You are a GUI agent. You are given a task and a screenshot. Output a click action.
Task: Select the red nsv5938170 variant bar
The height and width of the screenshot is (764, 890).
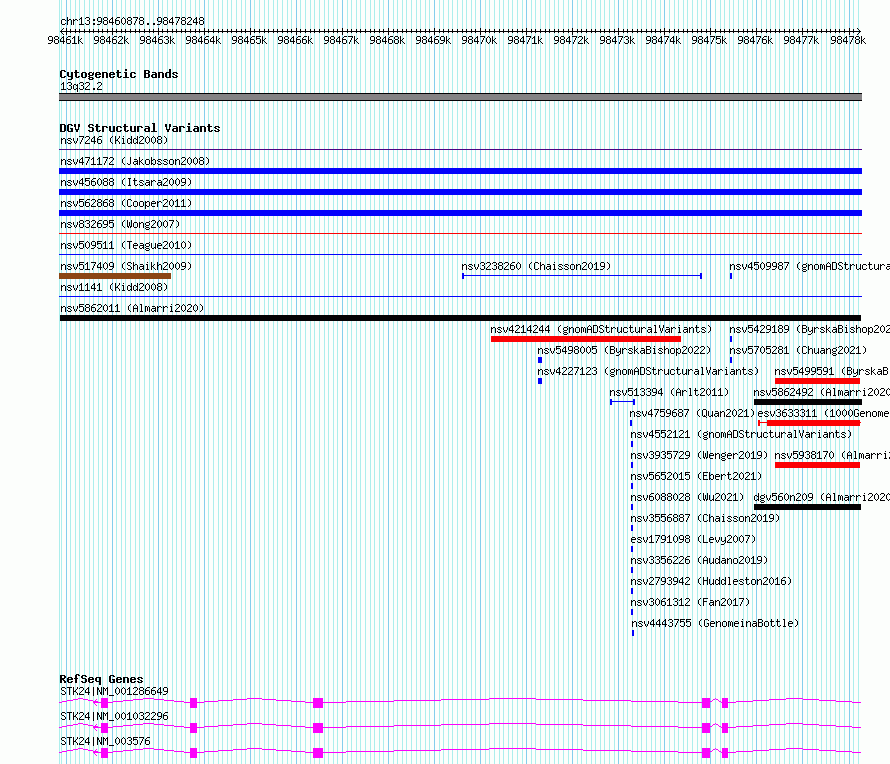click(817, 465)
